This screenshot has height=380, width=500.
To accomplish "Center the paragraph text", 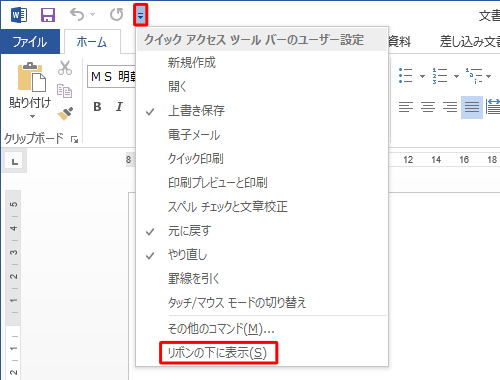I will [x=428, y=107].
